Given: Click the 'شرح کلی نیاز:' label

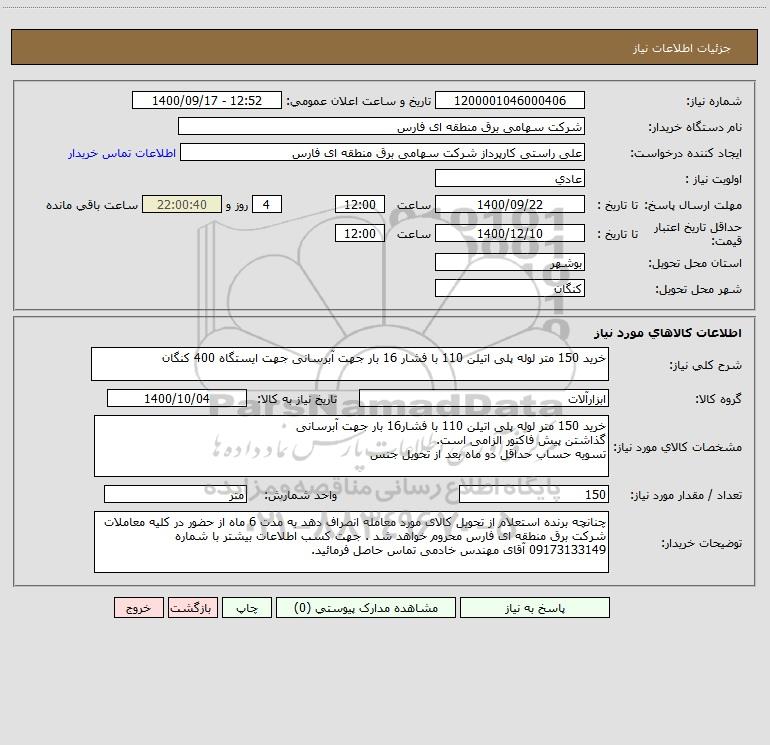Looking at the screenshot, I should tap(706, 365).
